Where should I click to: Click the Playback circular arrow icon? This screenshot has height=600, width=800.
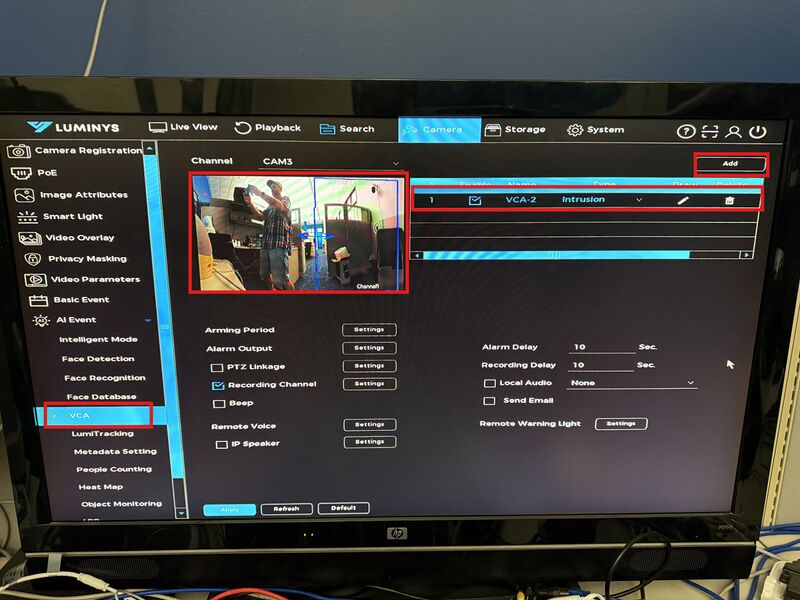click(x=242, y=128)
